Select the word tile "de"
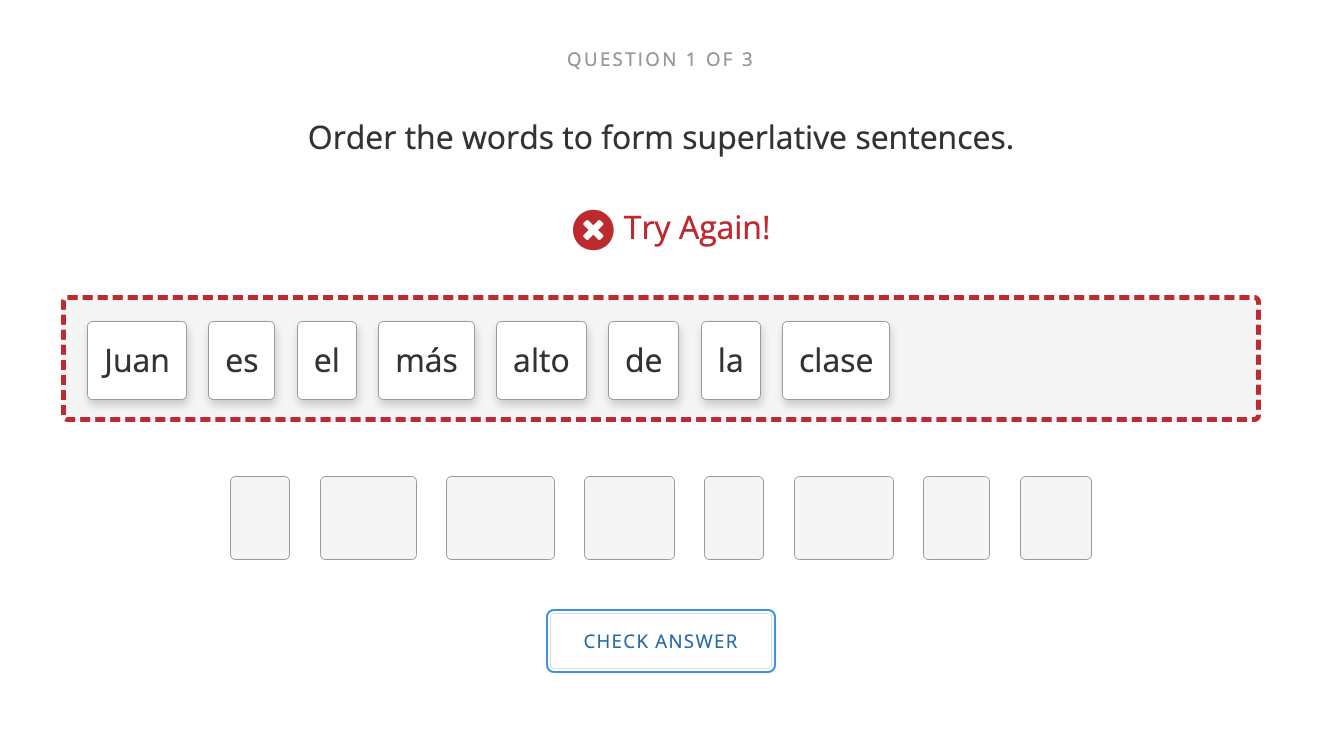The width and height of the screenshot is (1328, 732). pos(643,360)
